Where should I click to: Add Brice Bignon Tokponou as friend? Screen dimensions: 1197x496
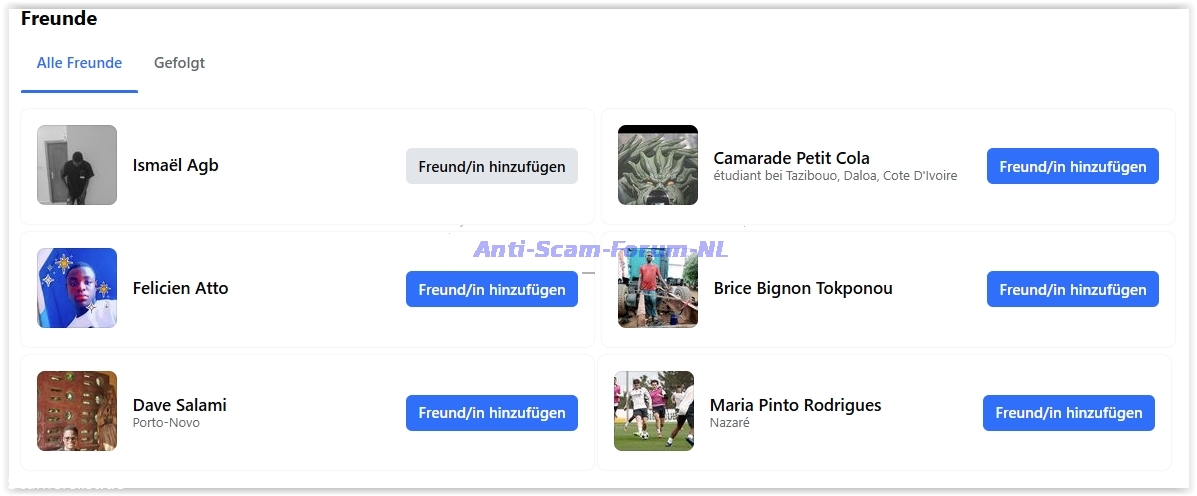(x=1072, y=289)
